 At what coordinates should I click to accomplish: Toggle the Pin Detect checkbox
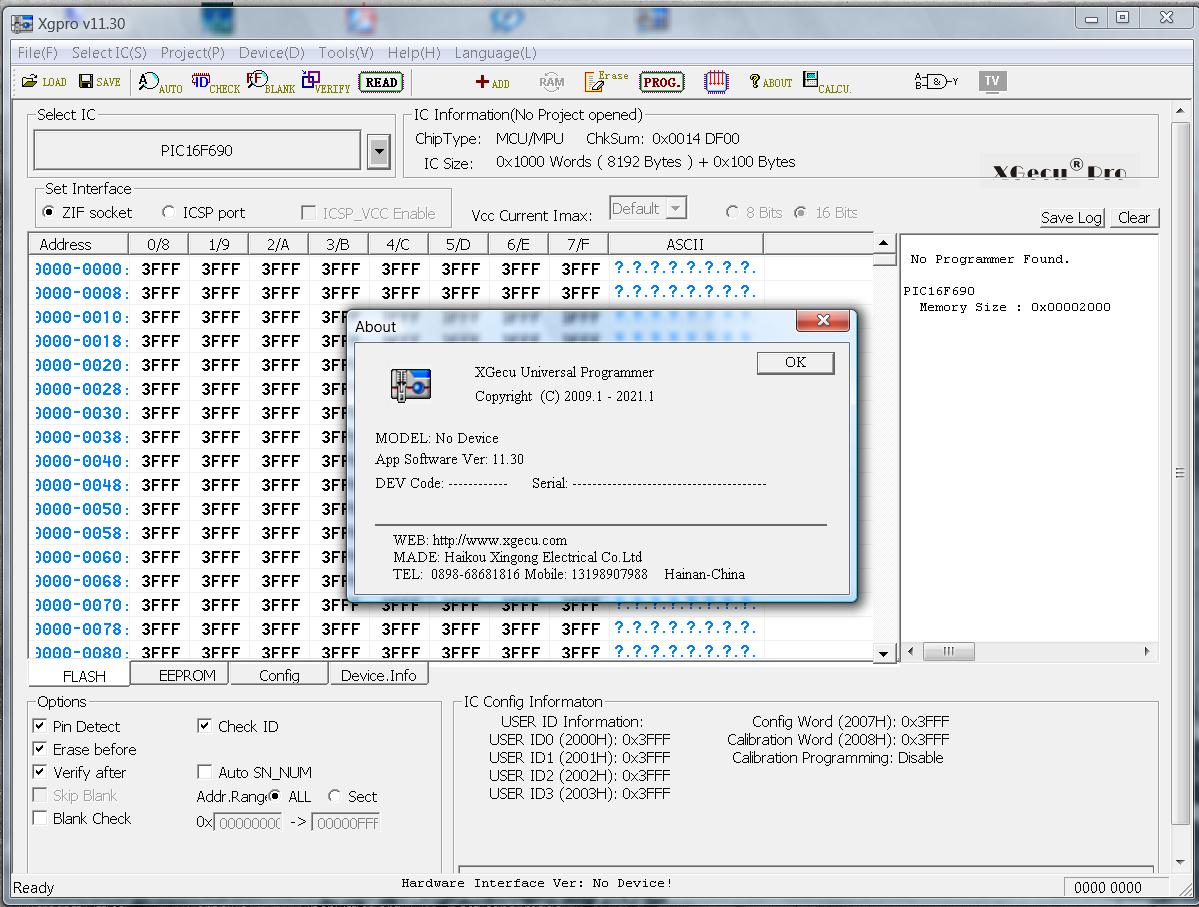[x=40, y=725]
